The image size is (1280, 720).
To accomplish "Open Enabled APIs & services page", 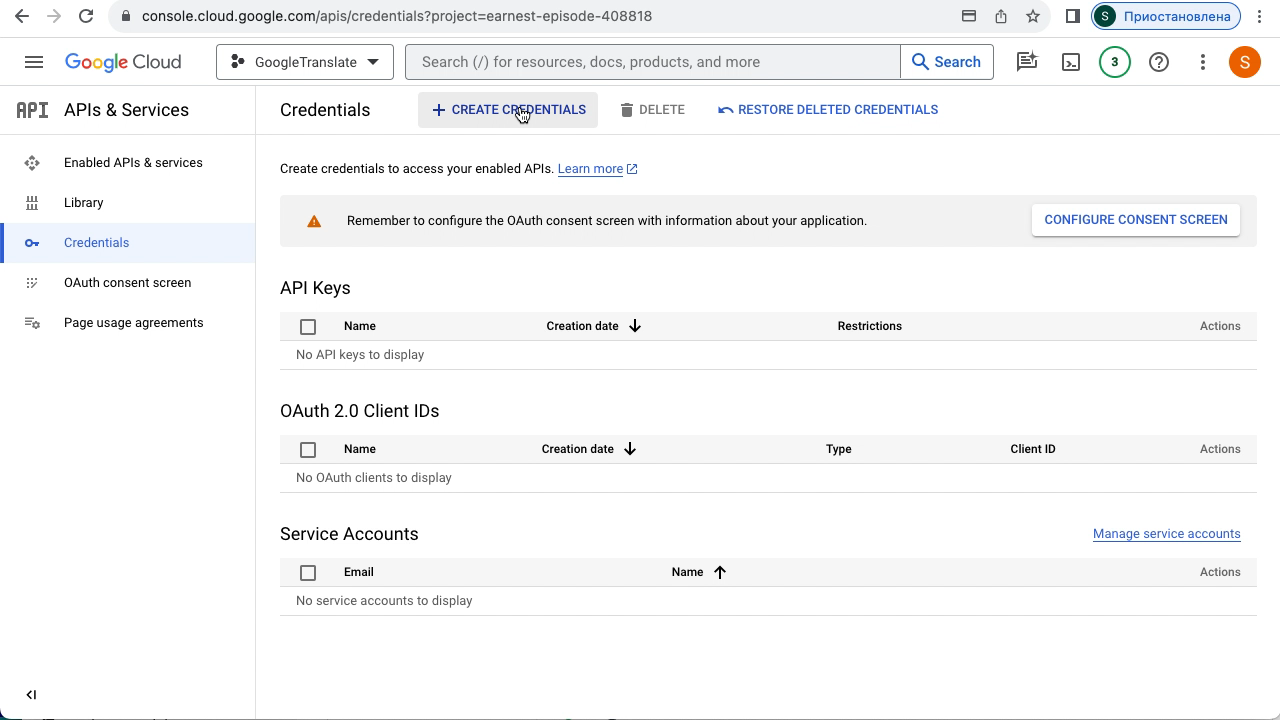I will click(133, 163).
